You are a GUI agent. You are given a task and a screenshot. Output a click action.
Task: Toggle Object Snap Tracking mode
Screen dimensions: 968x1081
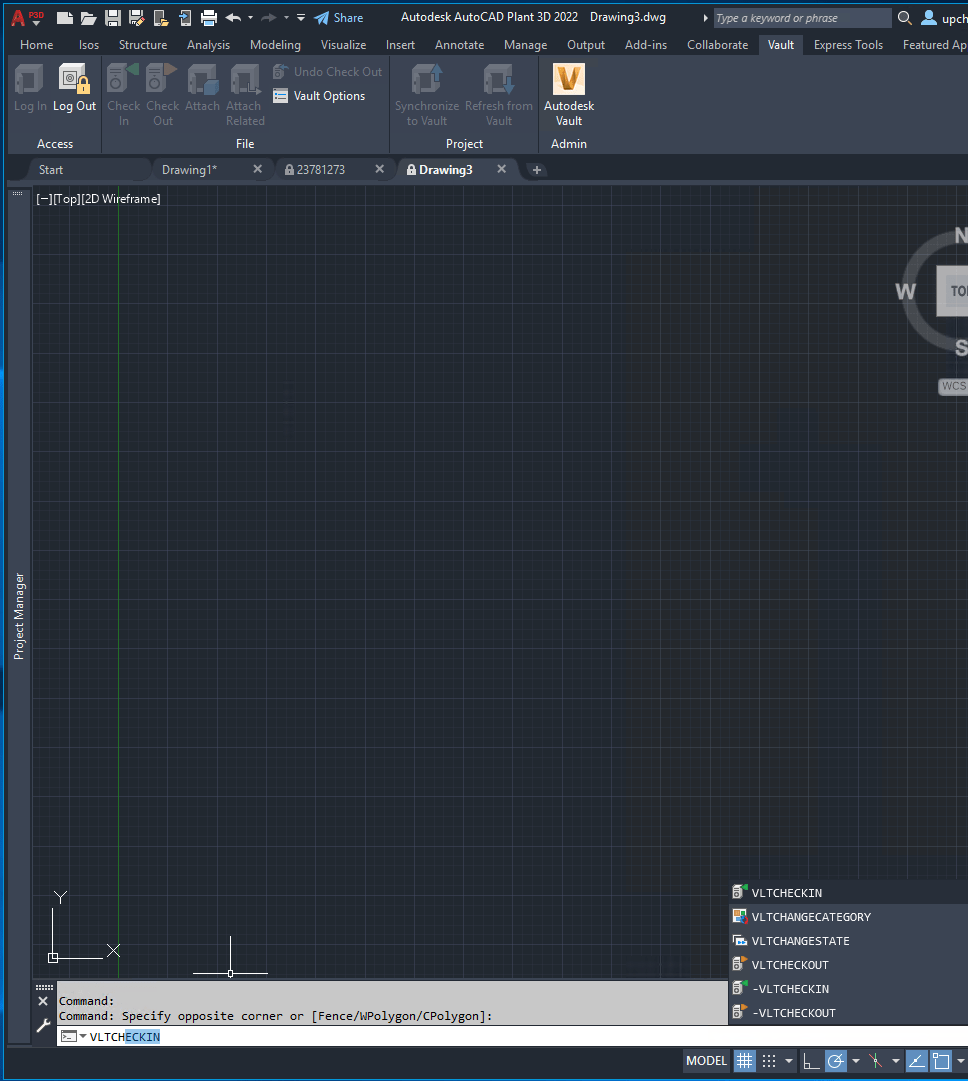tap(874, 1060)
